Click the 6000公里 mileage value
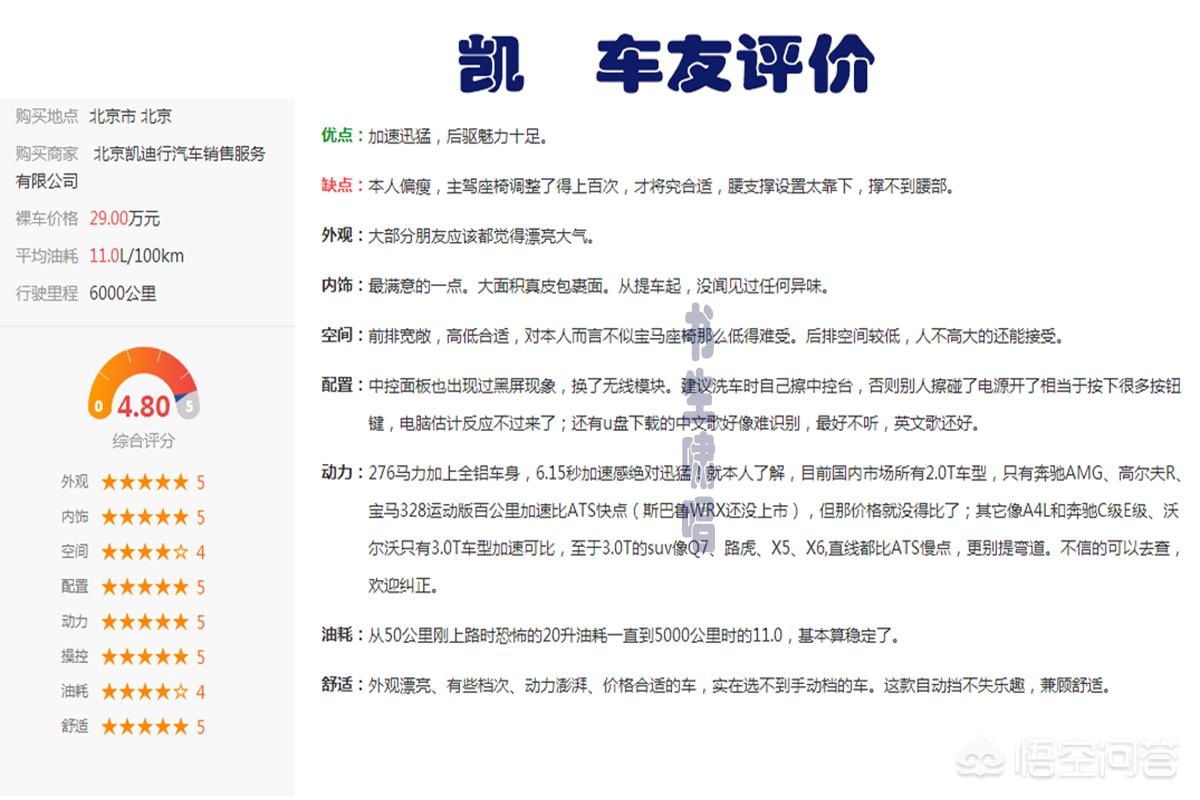 click(123, 294)
